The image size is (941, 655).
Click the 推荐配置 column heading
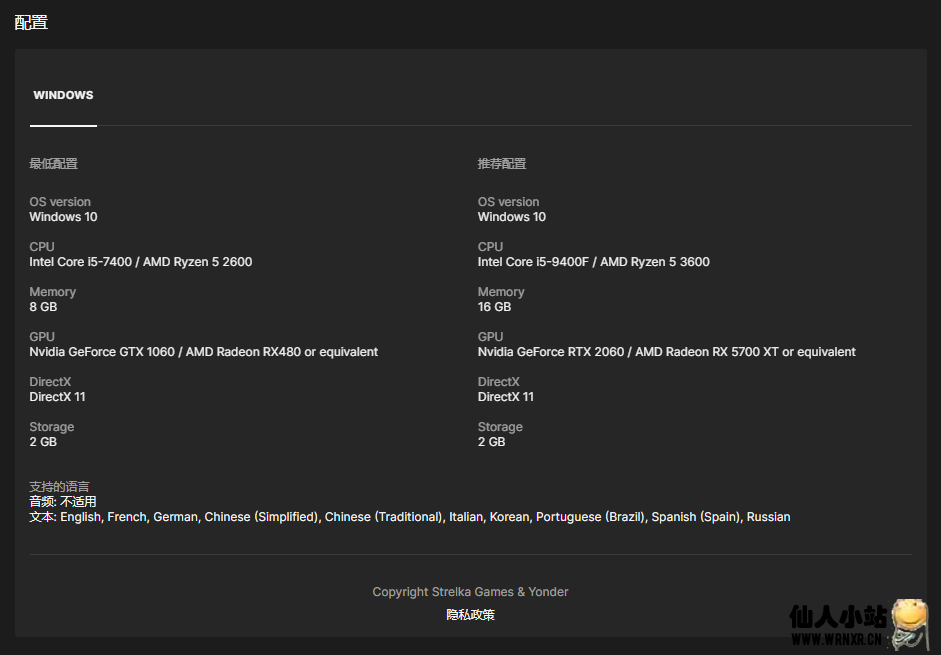point(501,164)
